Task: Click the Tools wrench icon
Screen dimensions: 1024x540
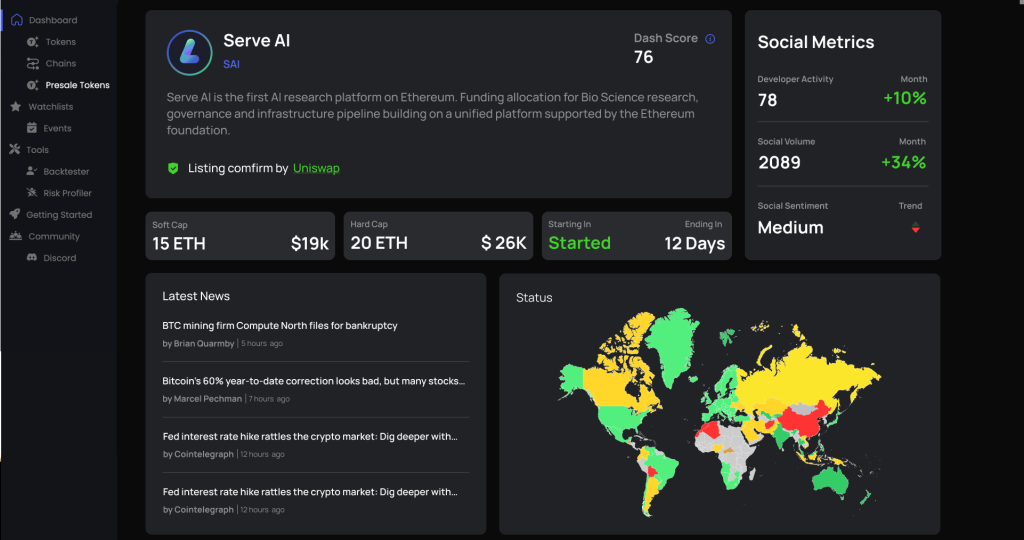Action: (15, 150)
